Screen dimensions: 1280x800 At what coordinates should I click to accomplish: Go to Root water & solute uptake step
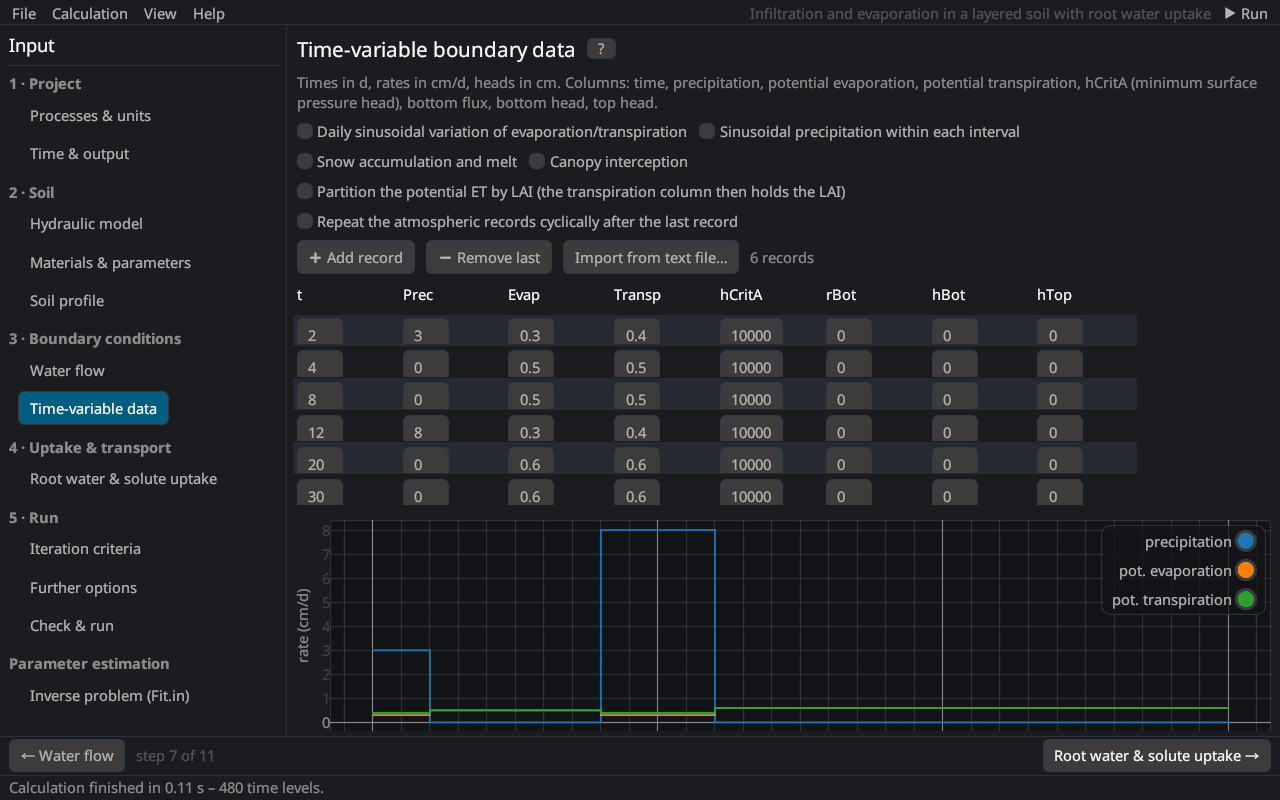(x=1156, y=756)
